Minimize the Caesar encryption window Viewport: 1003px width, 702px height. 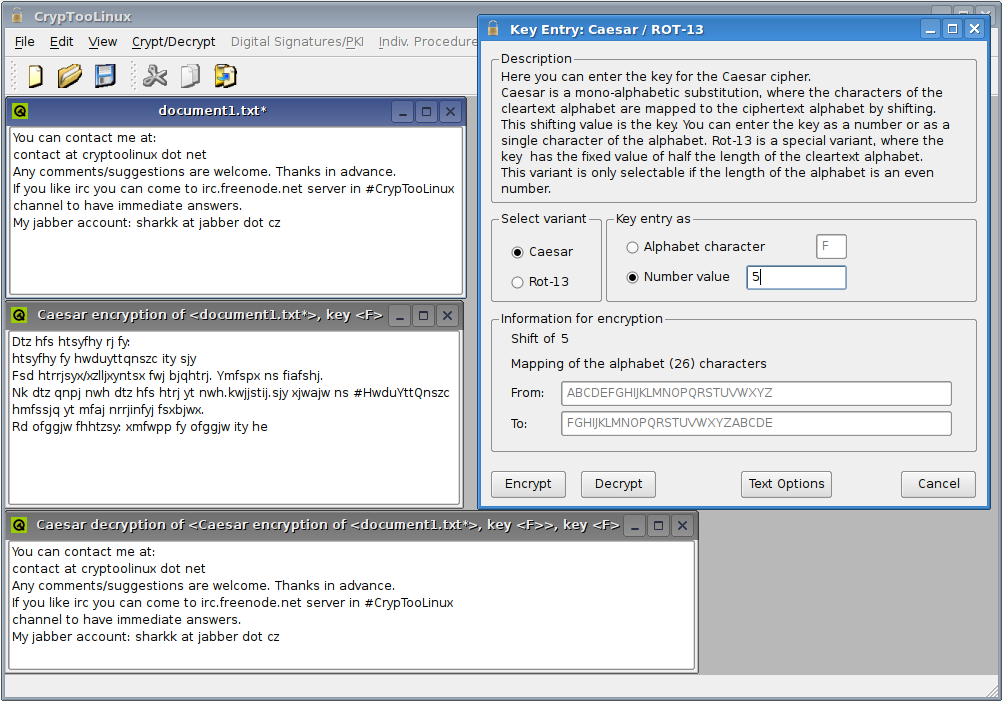click(400, 315)
